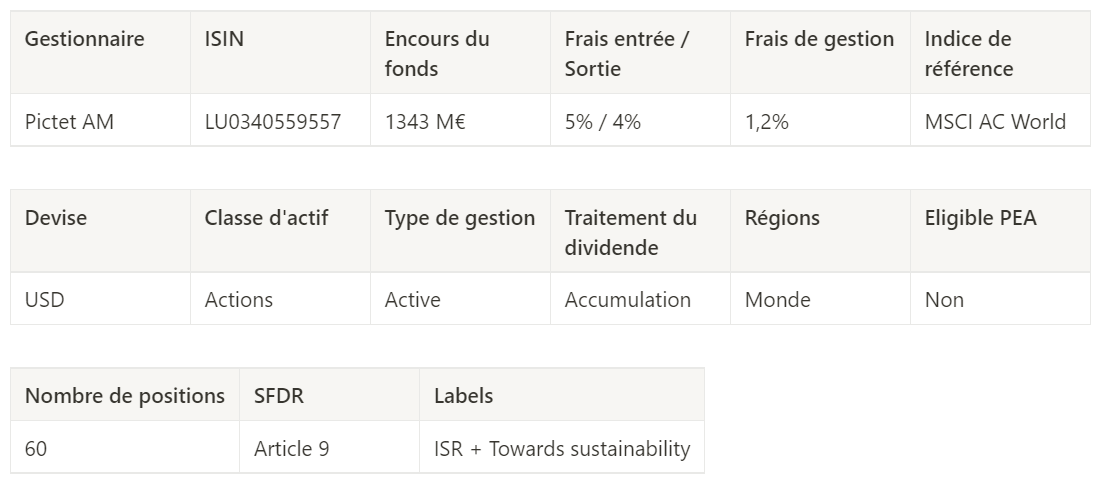
Task: Click the Accumulation dividend value
Action: pos(628,300)
